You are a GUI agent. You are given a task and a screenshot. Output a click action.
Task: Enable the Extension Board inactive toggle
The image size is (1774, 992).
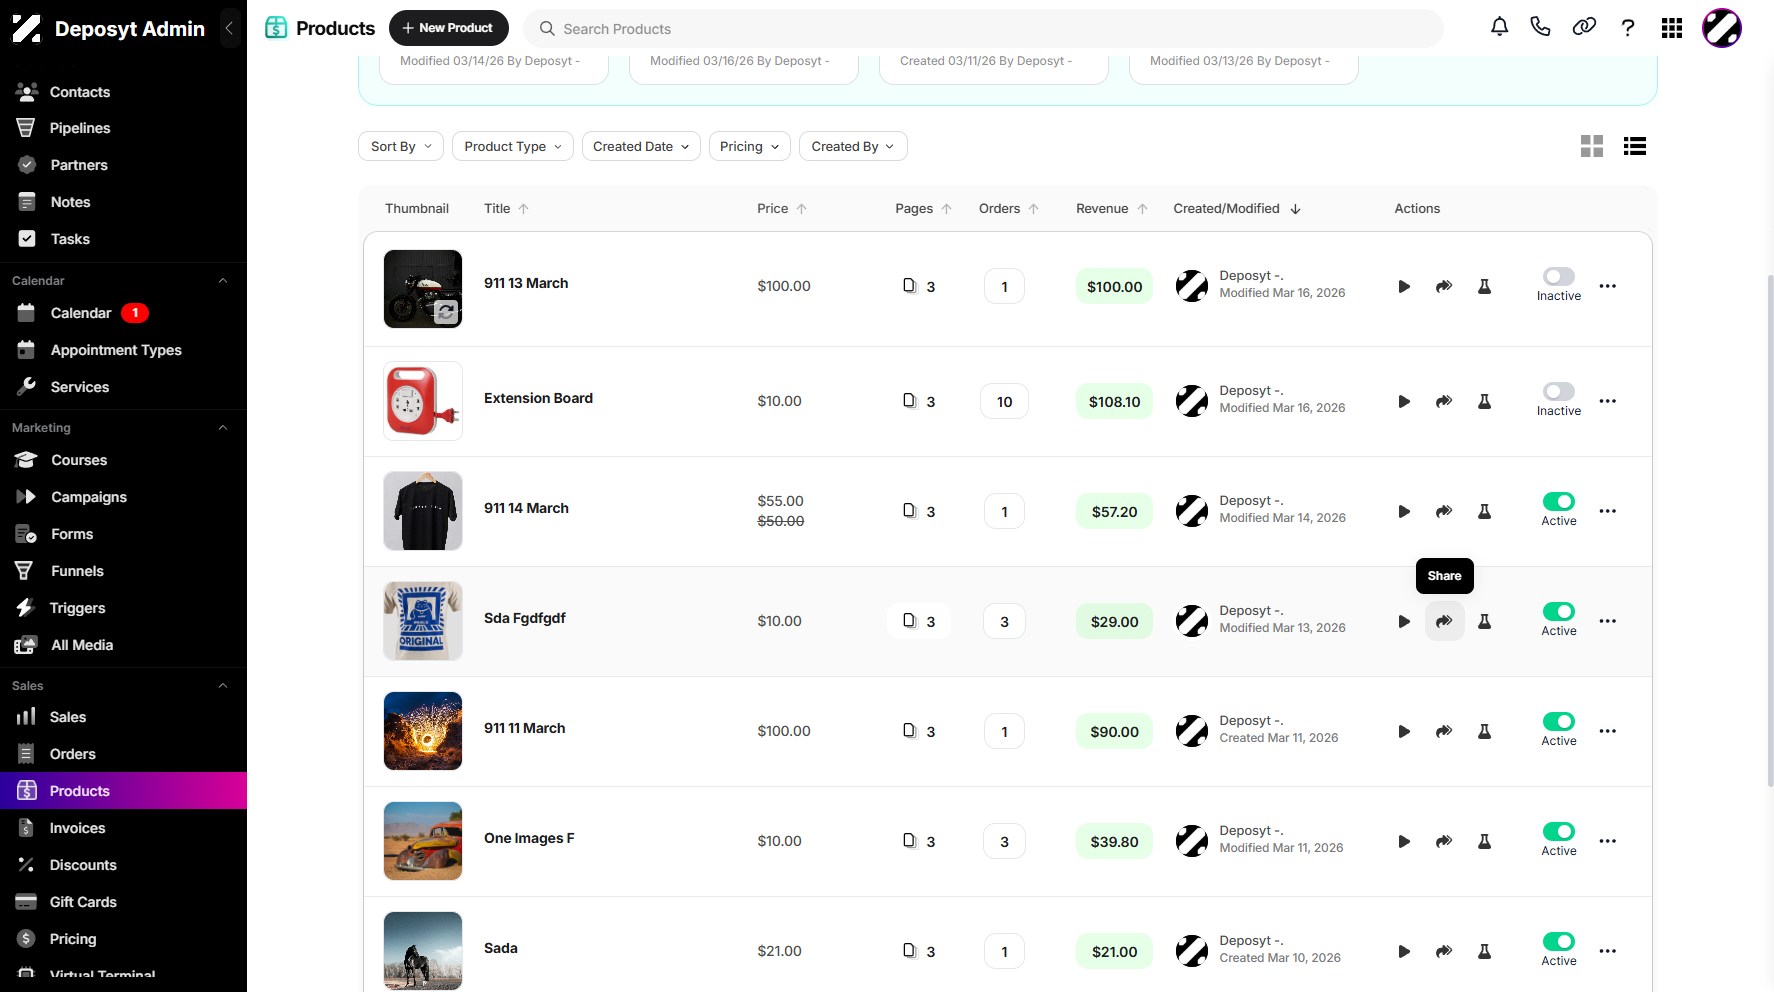[x=1559, y=391]
